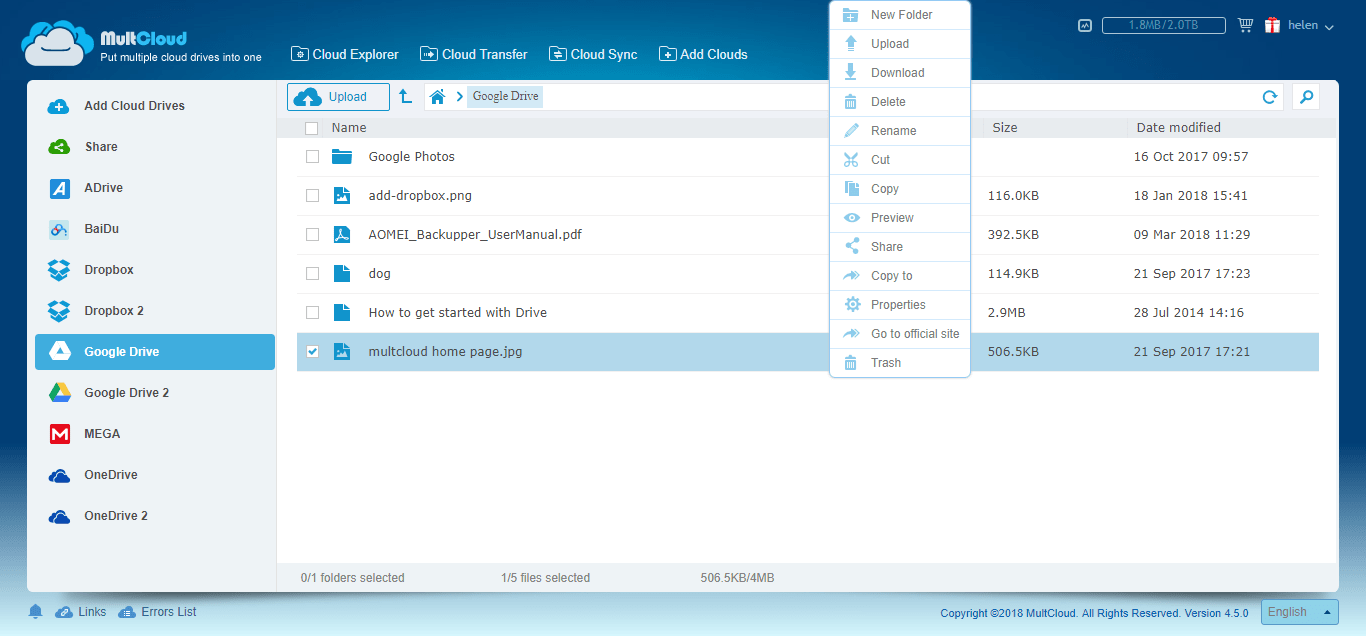Open Properties from context menu
Screen dimensions: 1366x637
coord(900,305)
